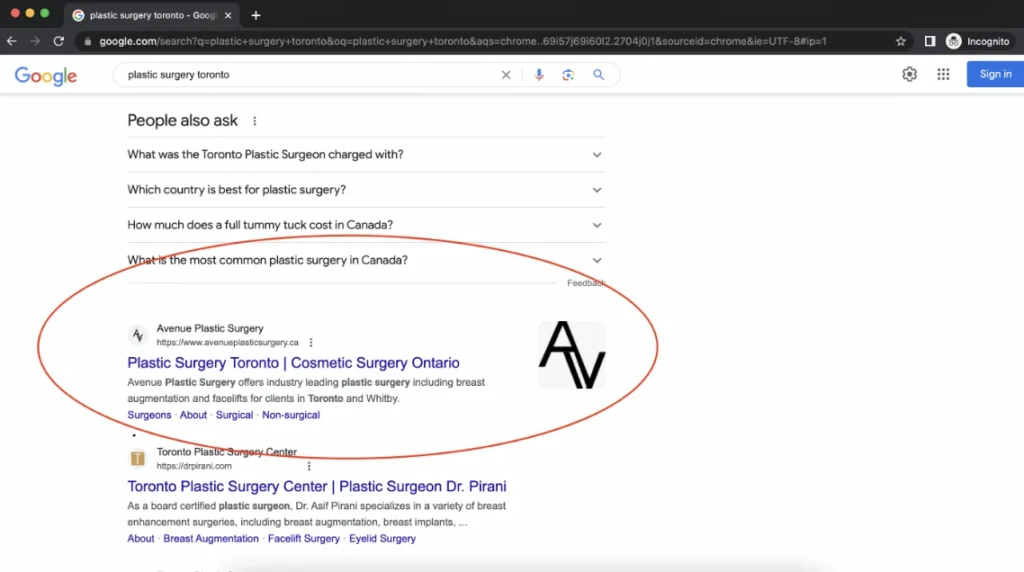Image resolution: width=1024 pixels, height=572 pixels.
Task: Expand 'Which country is best for plastic surgery?'
Action: coord(366,190)
